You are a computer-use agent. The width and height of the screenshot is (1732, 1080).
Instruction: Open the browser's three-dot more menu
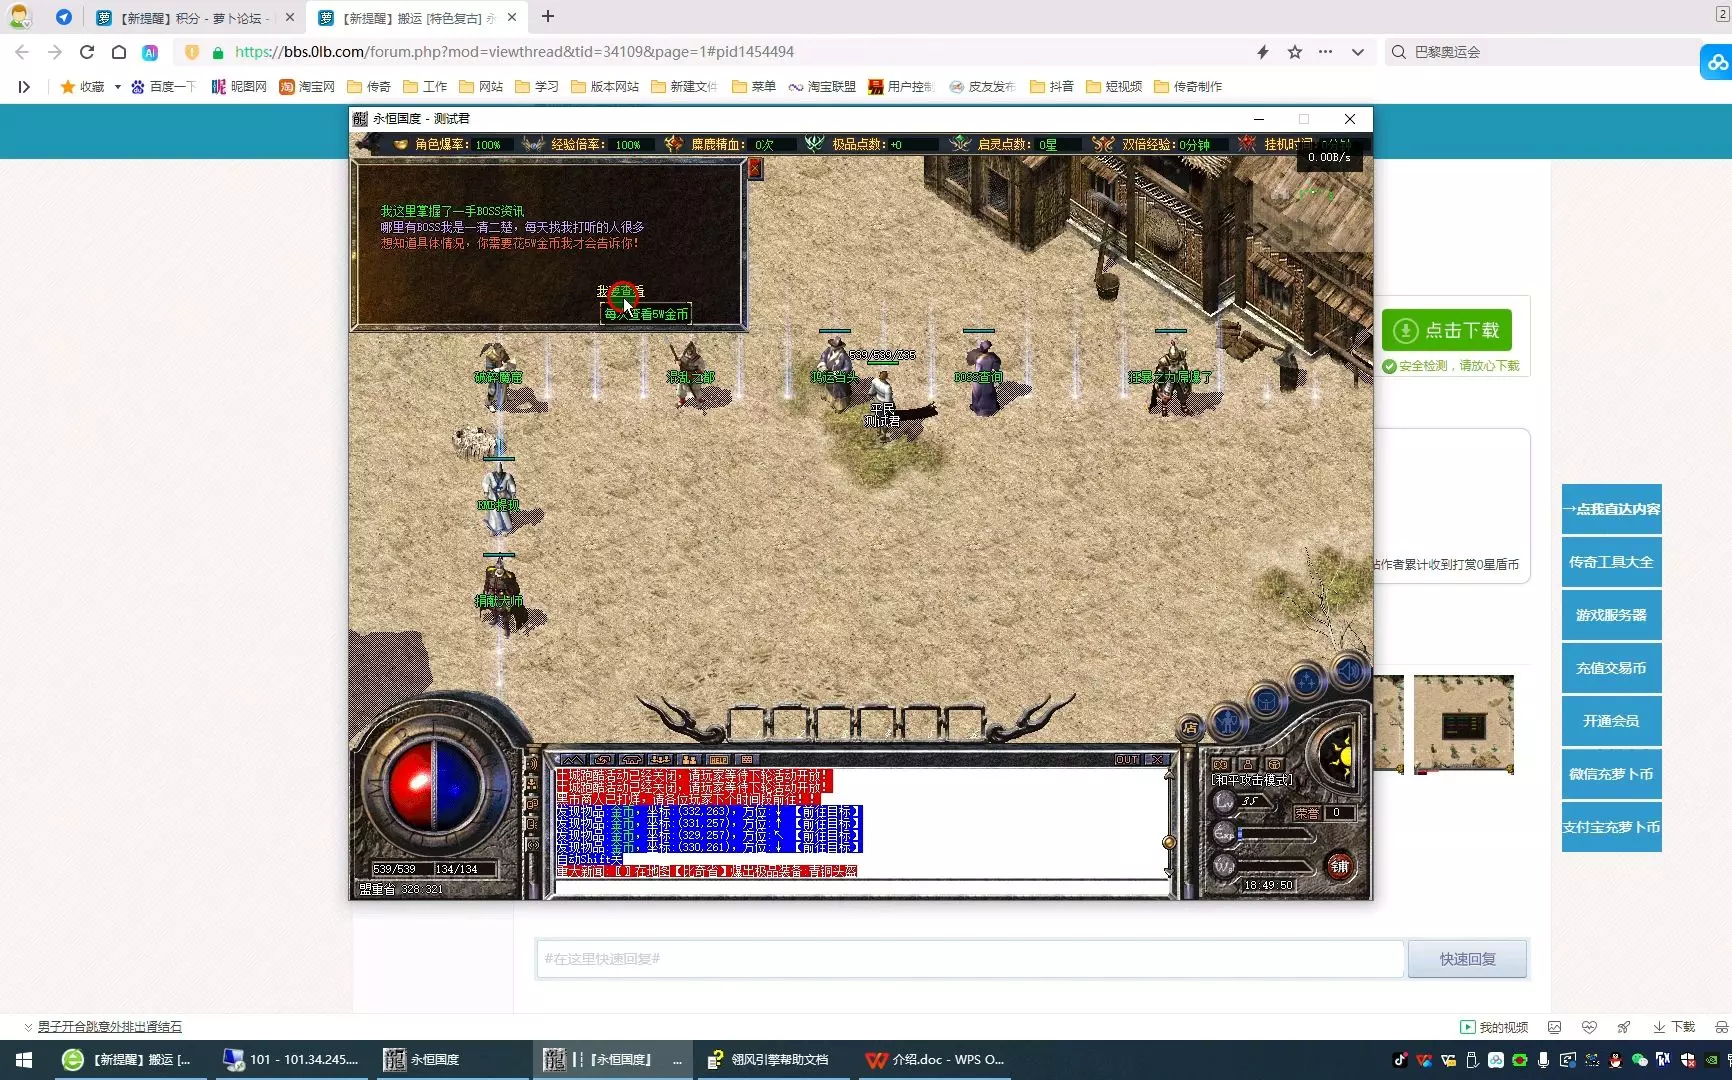point(1325,52)
